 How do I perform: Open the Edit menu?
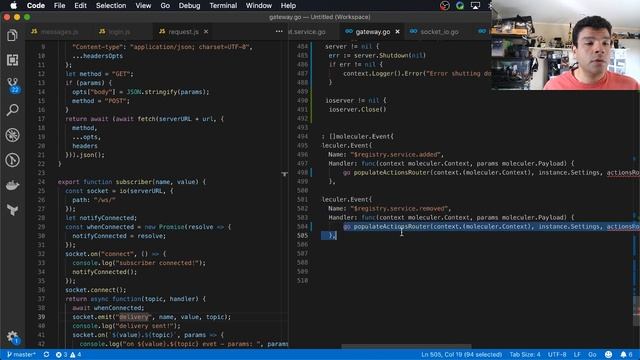(x=80, y=6)
